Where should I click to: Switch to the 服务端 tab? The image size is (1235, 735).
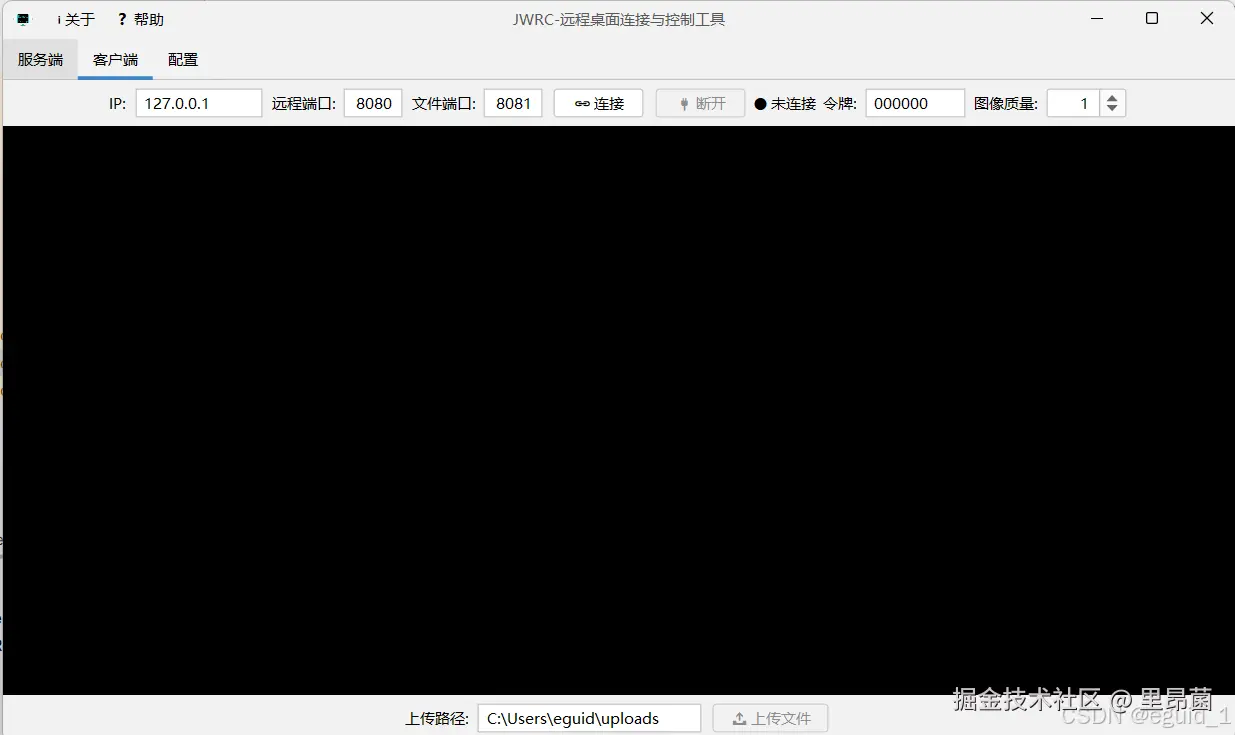pos(40,59)
